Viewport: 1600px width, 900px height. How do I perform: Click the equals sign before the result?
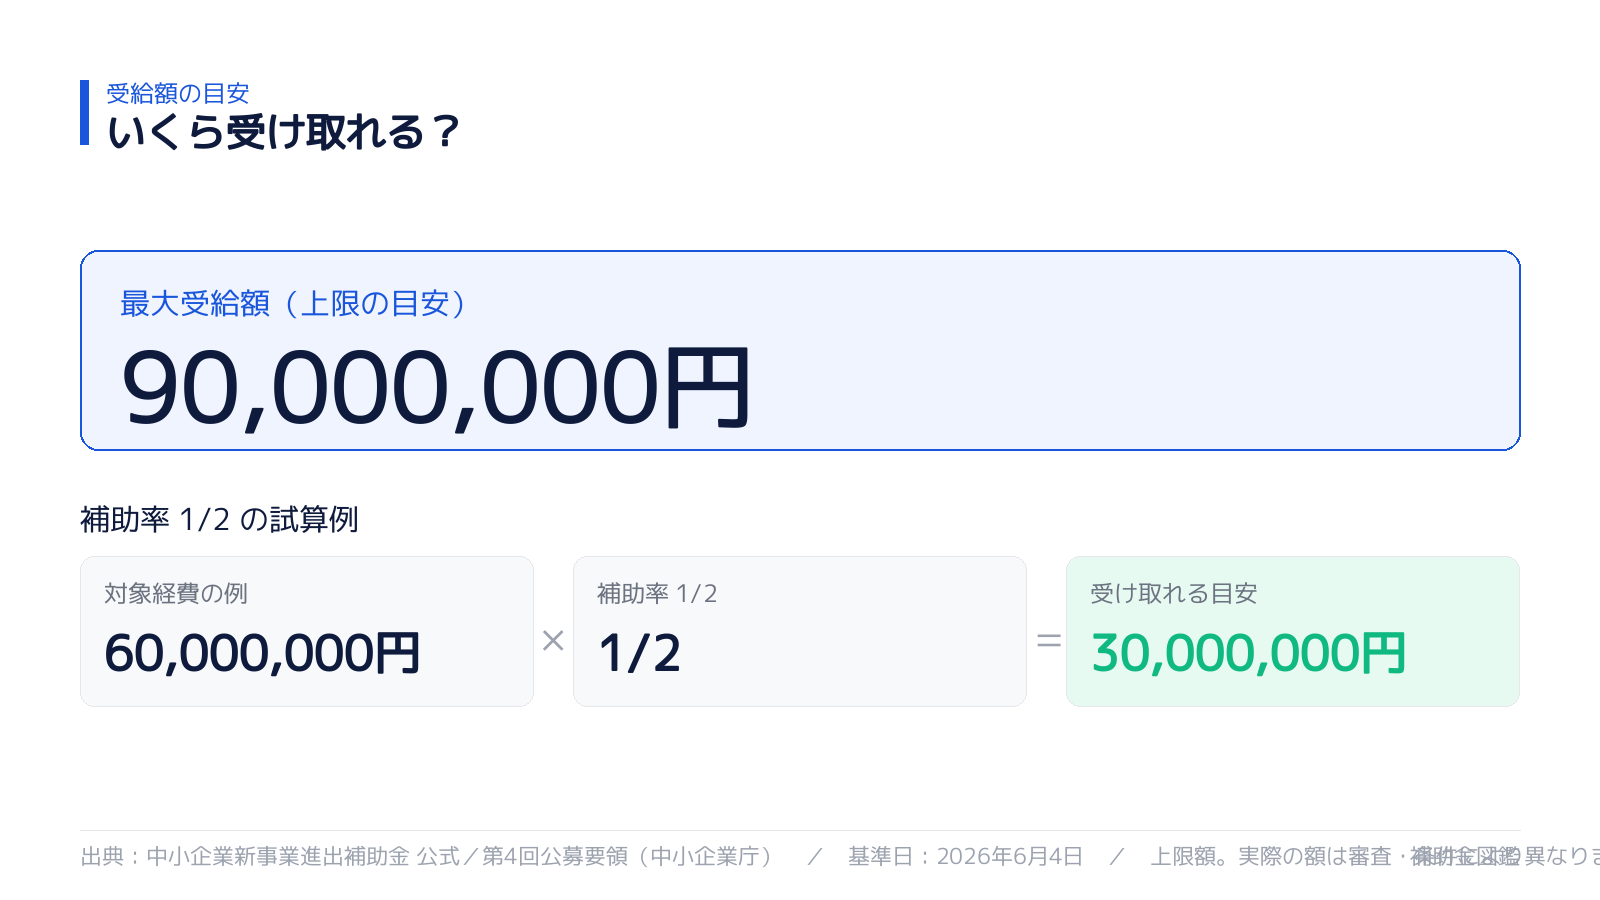[1048, 640]
